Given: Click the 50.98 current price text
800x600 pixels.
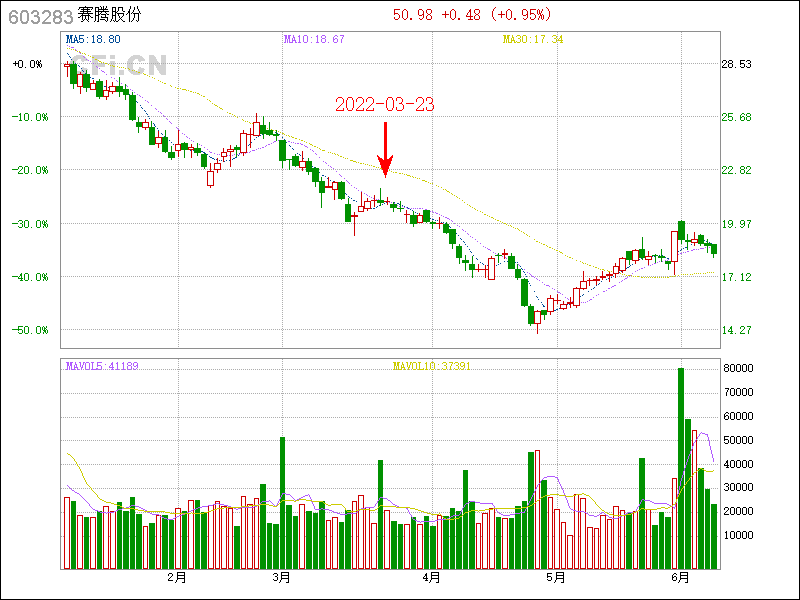Looking at the screenshot, I should 414,15.
